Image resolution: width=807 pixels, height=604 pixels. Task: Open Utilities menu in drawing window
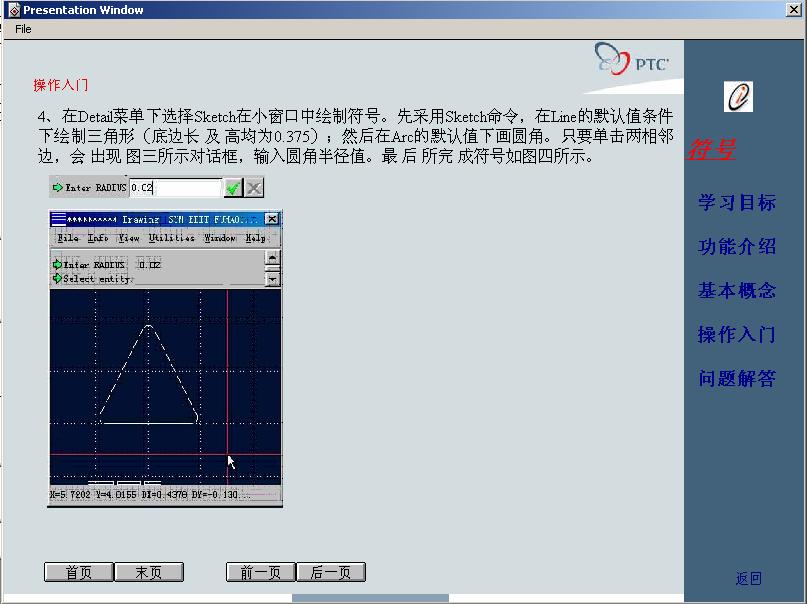click(x=171, y=238)
